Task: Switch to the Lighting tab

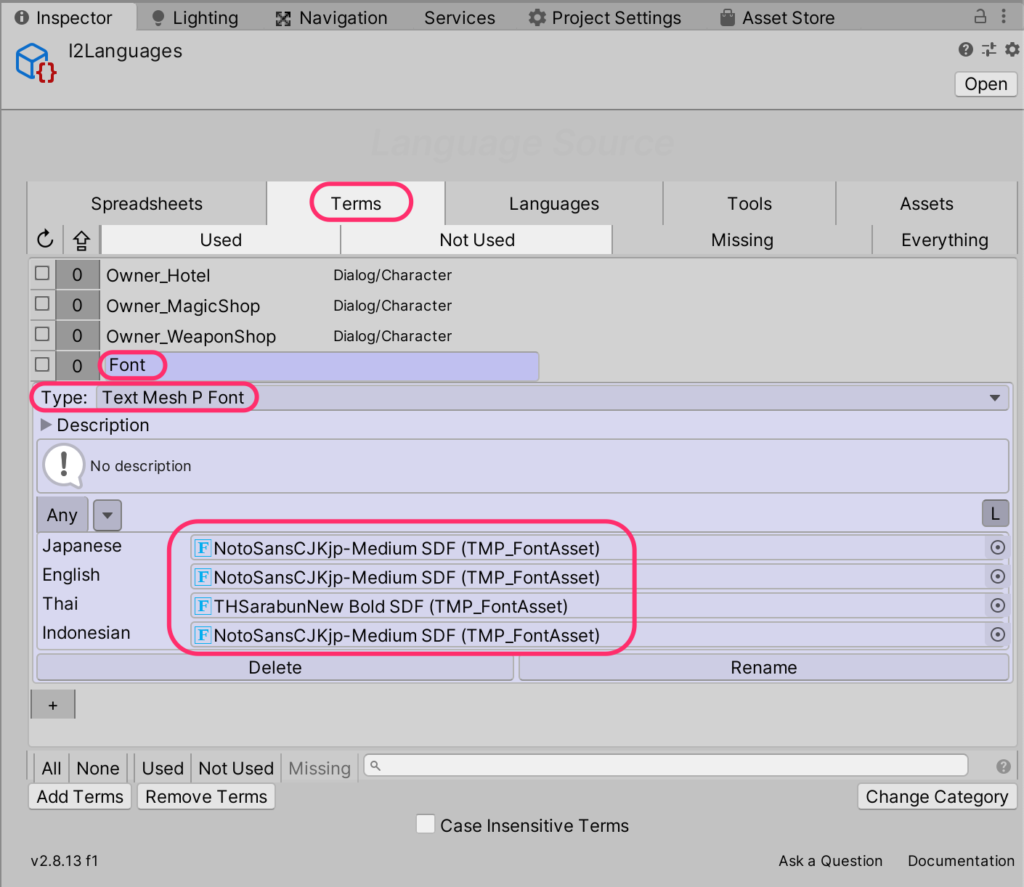Action: tap(194, 18)
